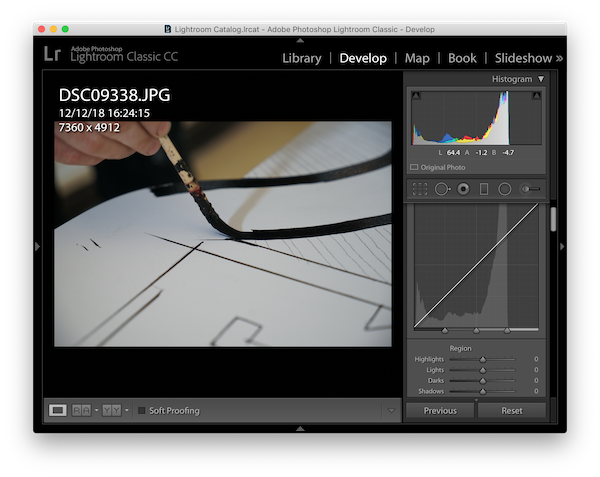
Task: Select the Red Eye Correction tool
Action: (x=463, y=189)
